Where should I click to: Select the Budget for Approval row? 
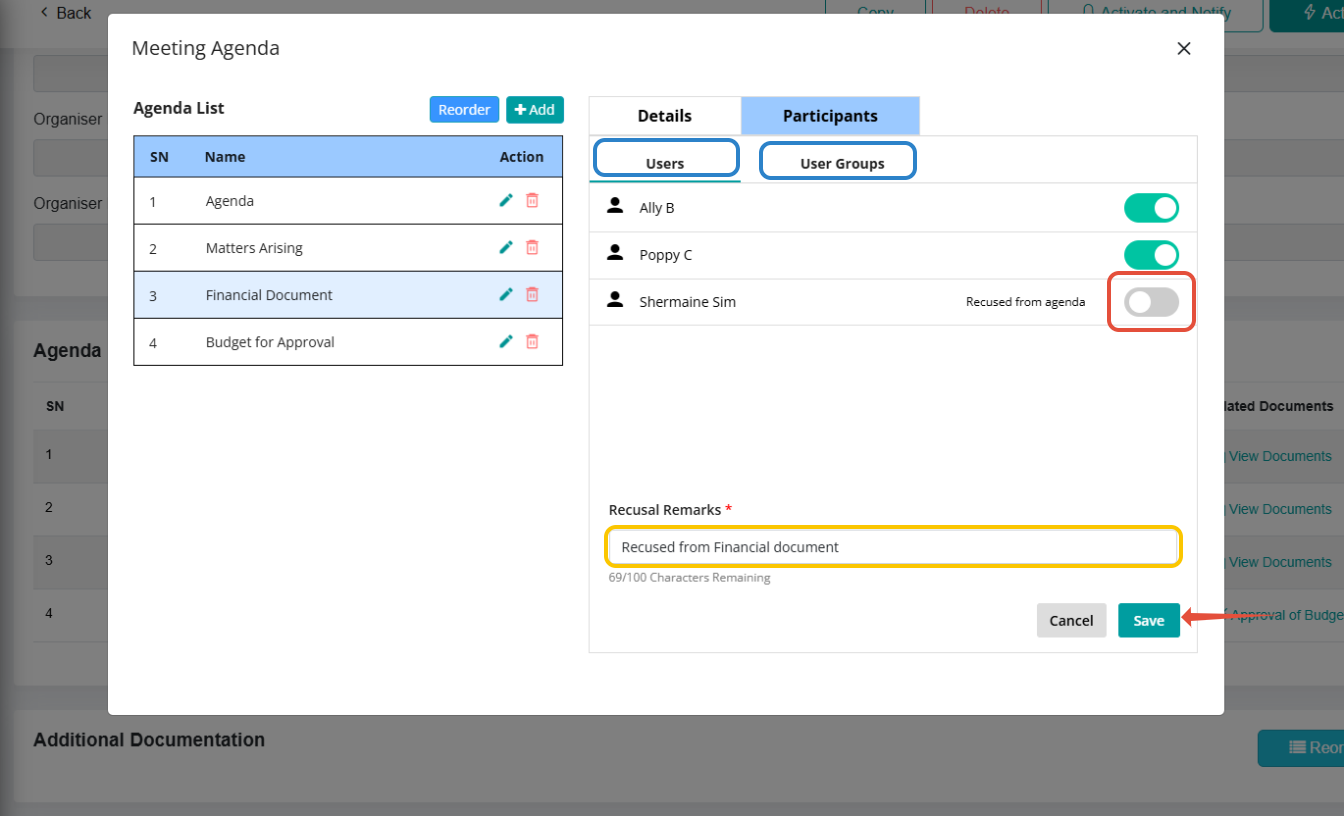tap(348, 342)
